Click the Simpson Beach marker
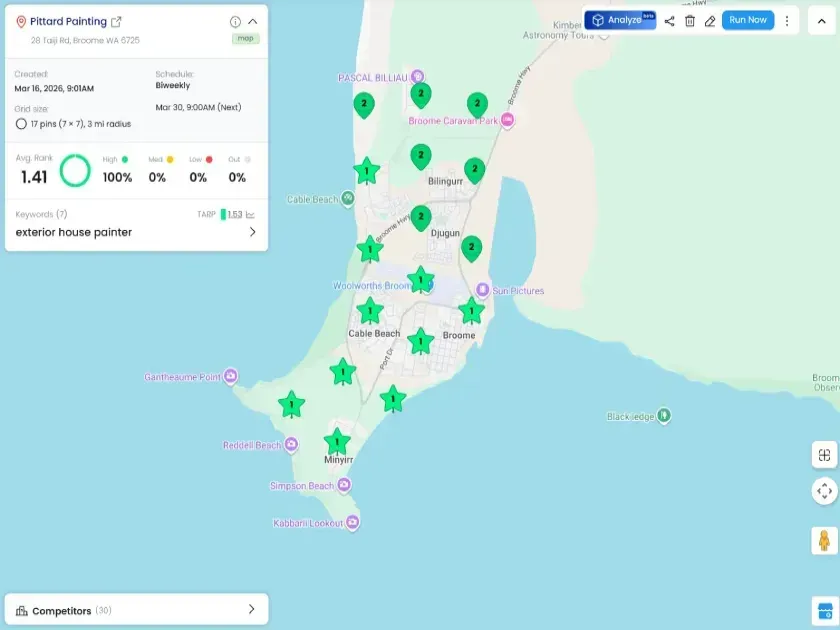Viewport: 840px width, 630px height. point(344,485)
